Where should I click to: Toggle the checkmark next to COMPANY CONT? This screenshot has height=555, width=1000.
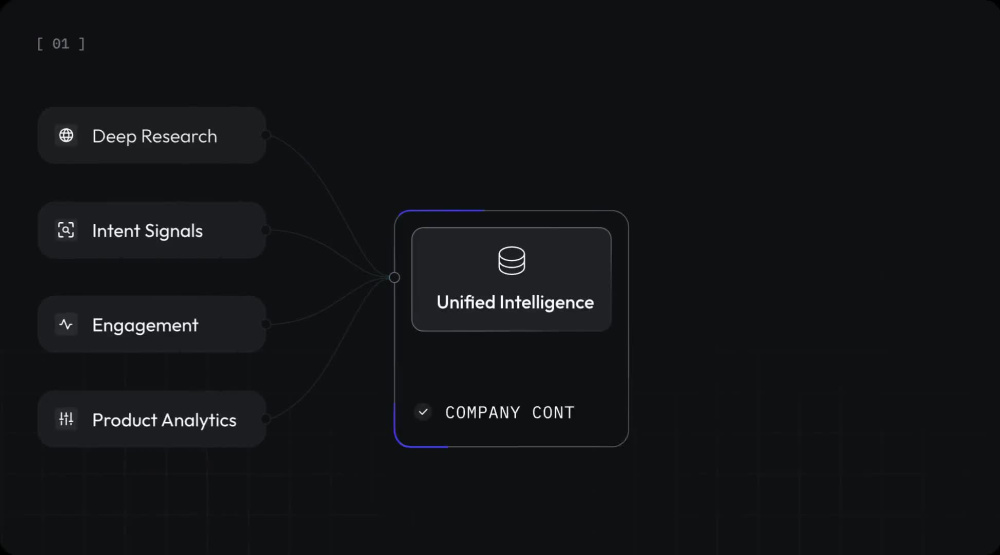[x=423, y=412]
